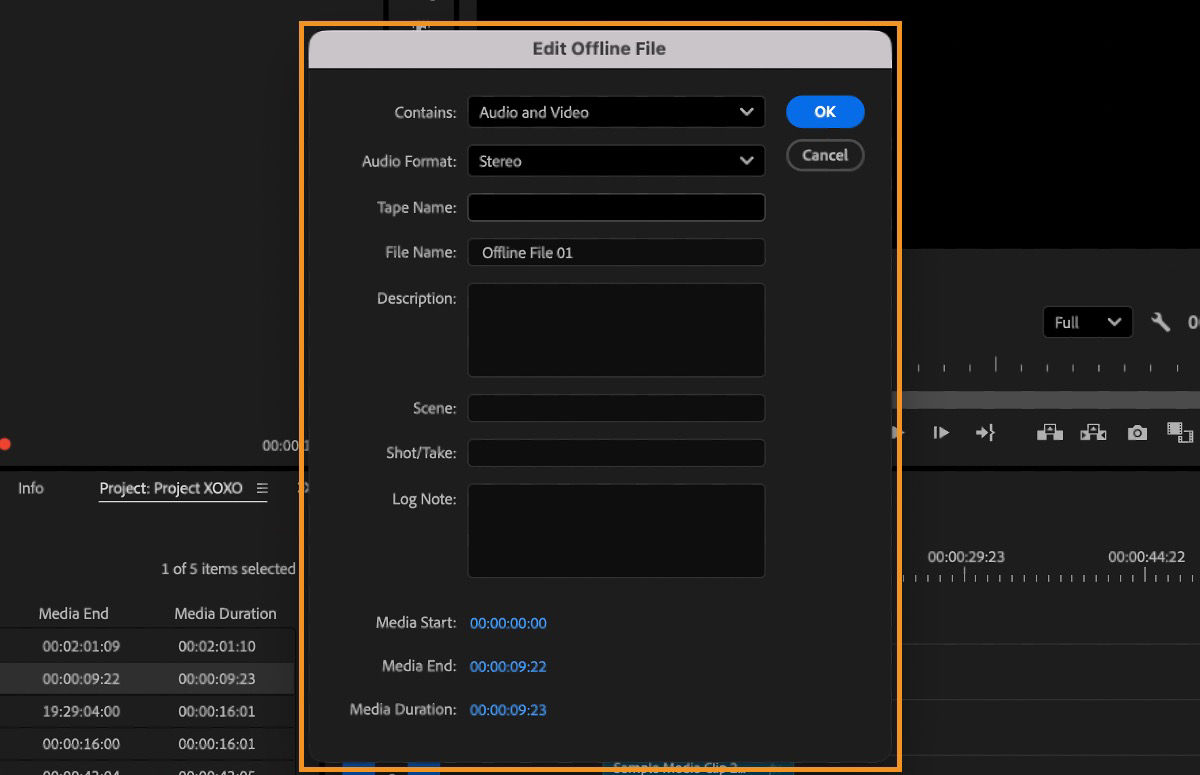This screenshot has width=1200, height=775.
Task: Open the Audio Format dropdown showing Stereo
Action: (616, 161)
